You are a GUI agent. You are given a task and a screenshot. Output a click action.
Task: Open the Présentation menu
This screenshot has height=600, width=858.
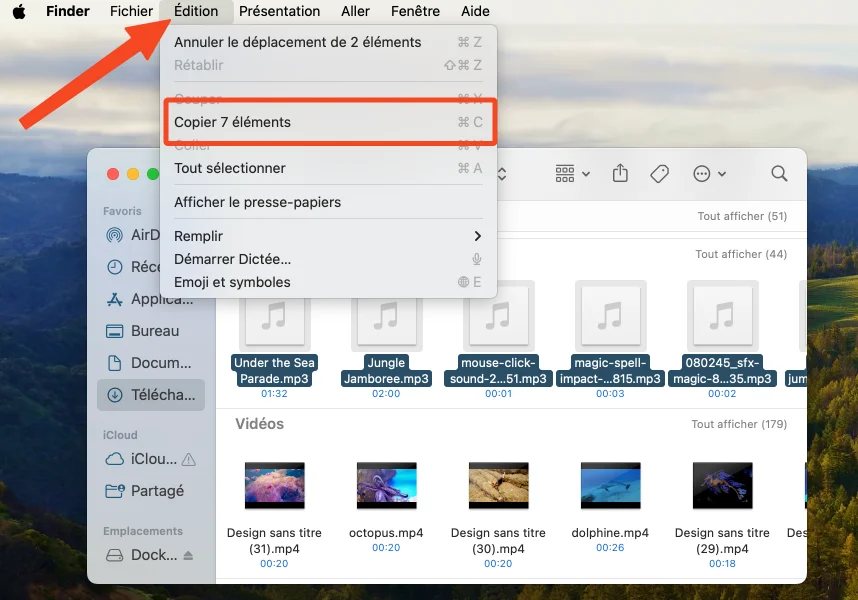(279, 11)
